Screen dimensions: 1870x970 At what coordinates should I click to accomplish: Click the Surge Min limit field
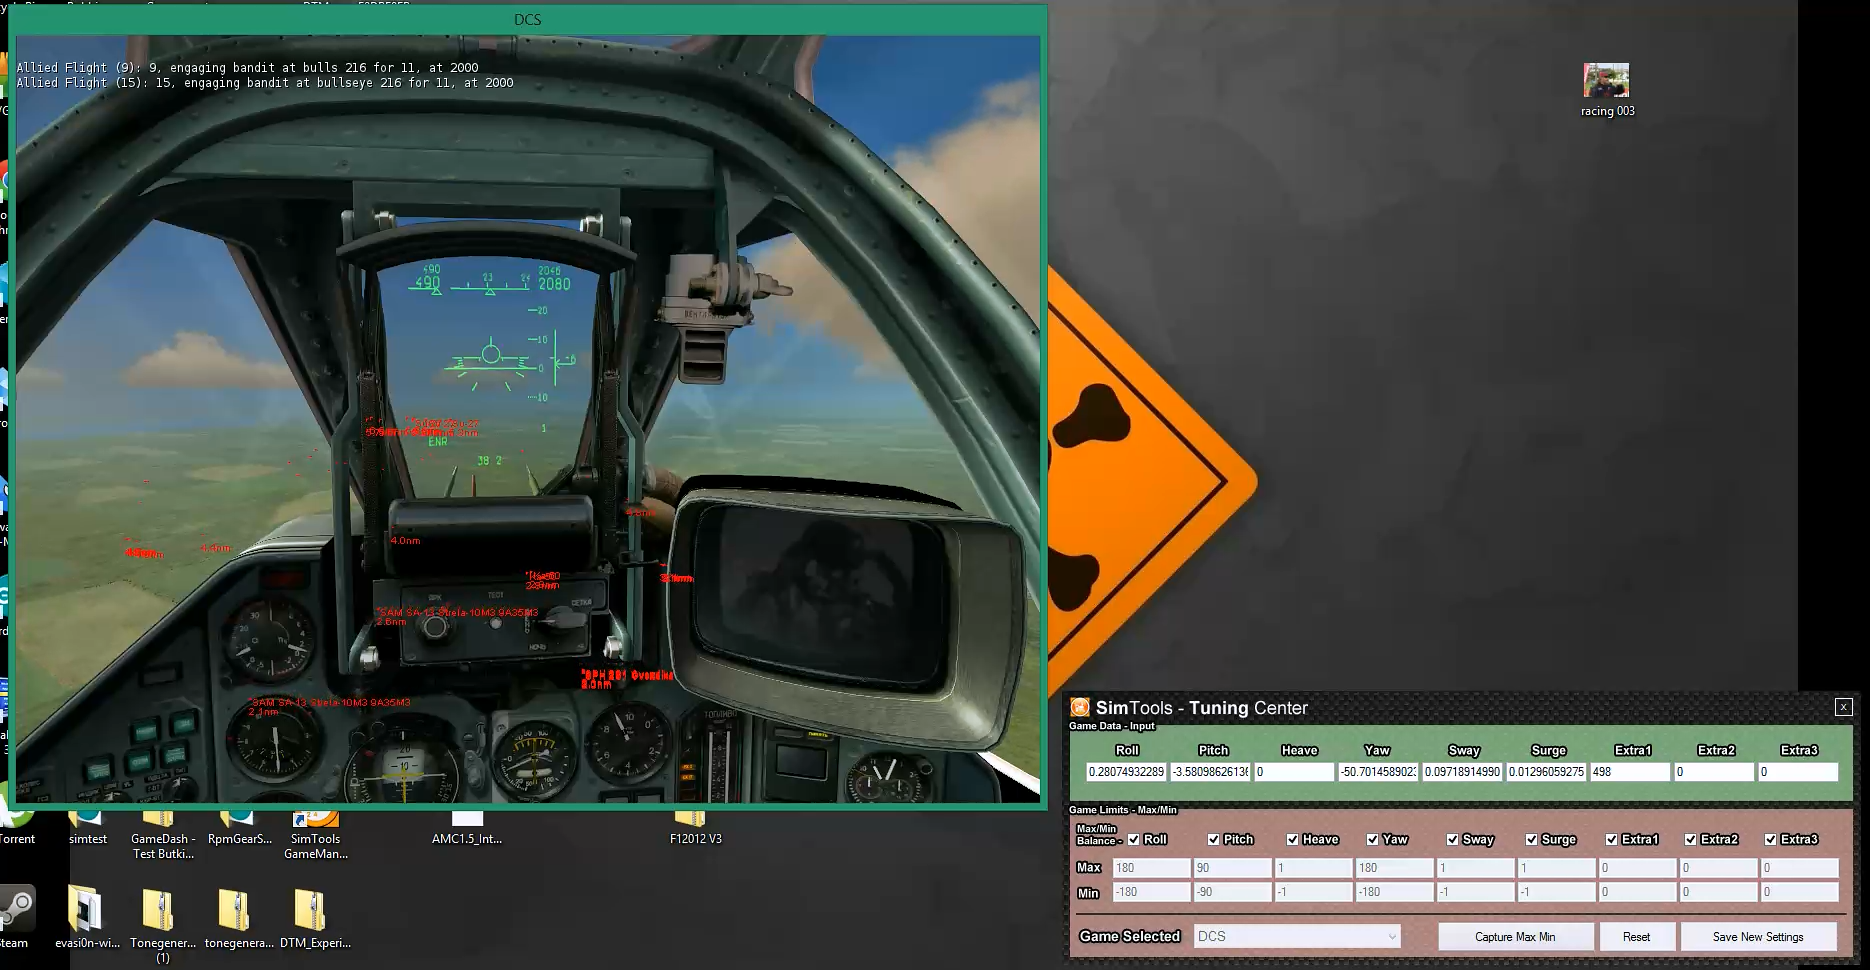[1556, 892]
